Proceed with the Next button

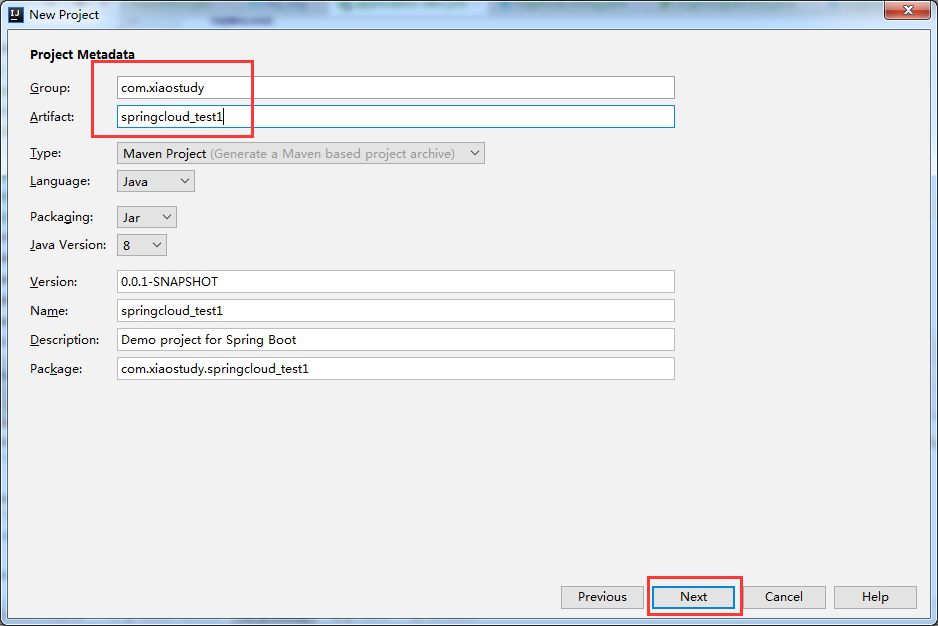(693, 597)
